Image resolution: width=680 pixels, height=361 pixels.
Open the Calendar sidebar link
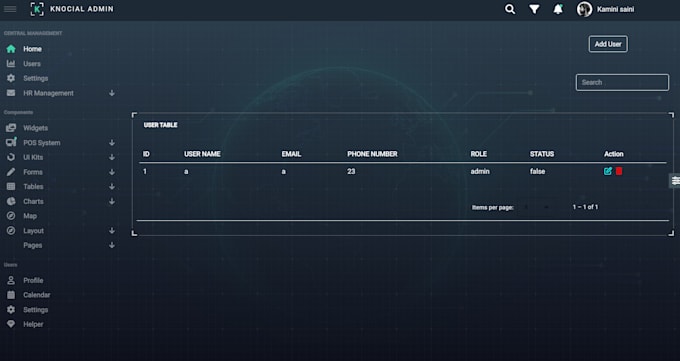pos(36,295)
